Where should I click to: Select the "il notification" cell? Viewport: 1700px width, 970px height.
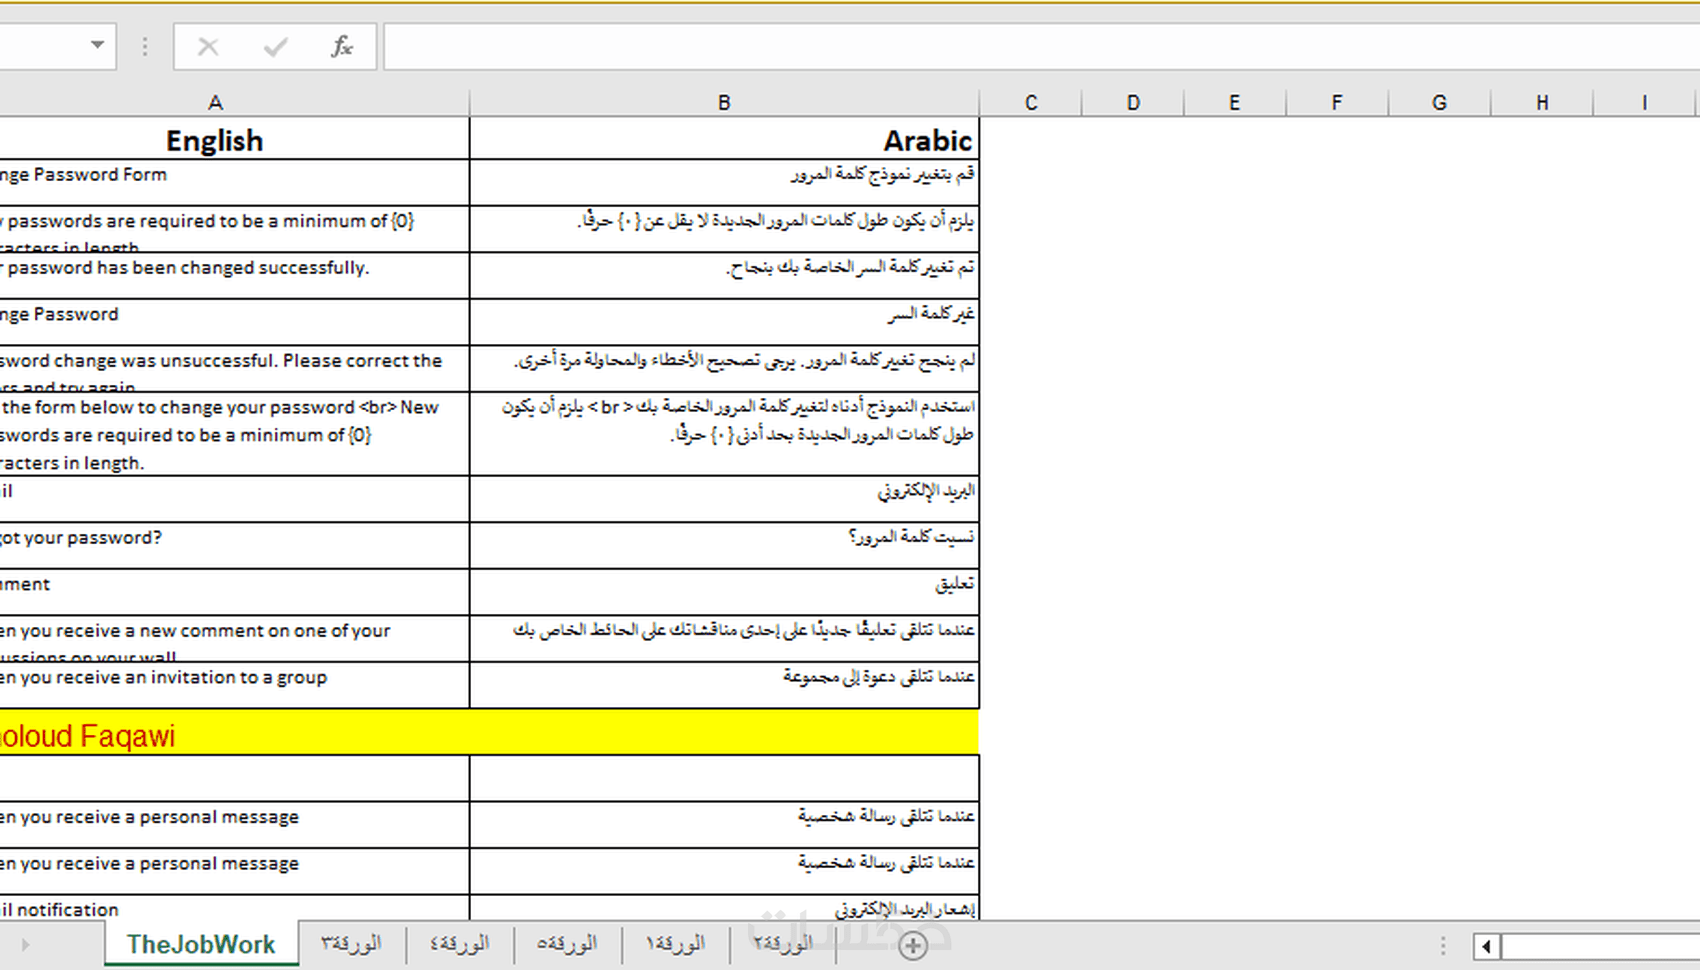tap(234, 908)
